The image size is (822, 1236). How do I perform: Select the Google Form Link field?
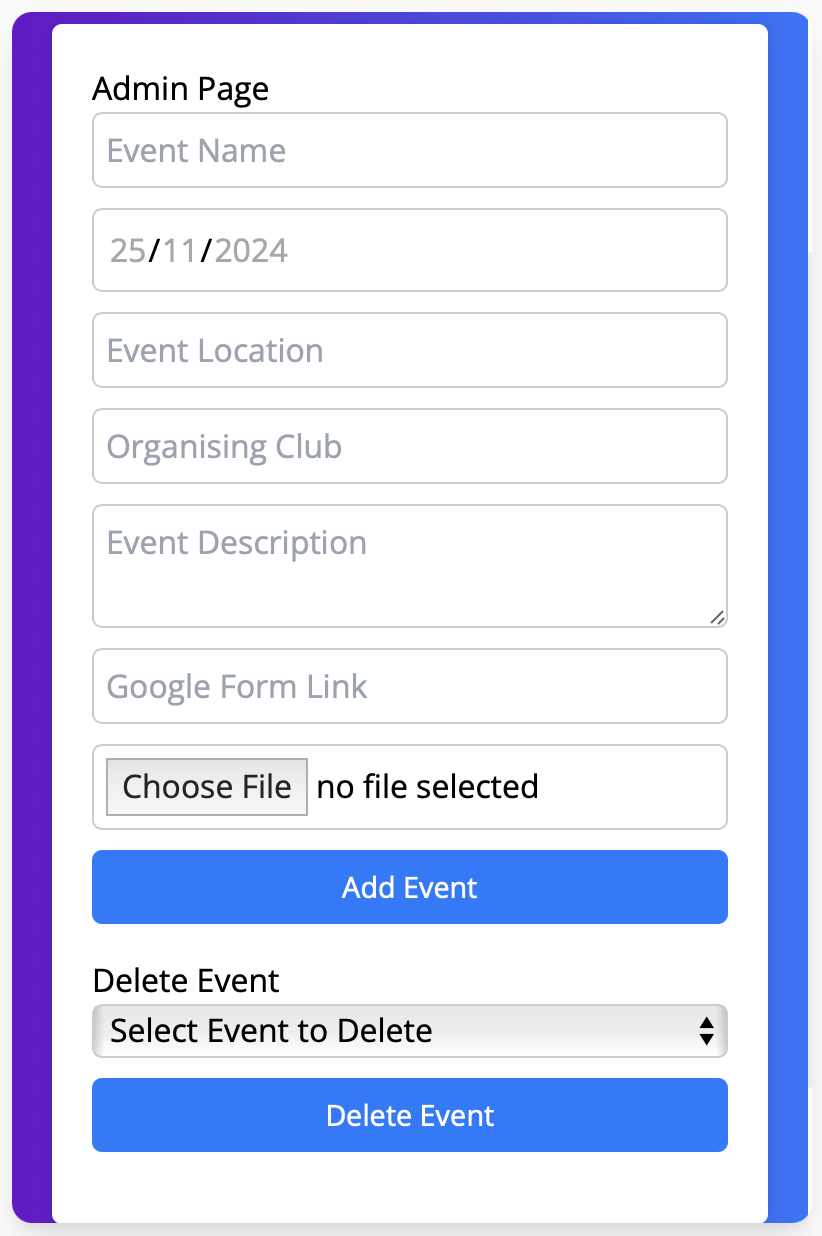click(410, 686)
